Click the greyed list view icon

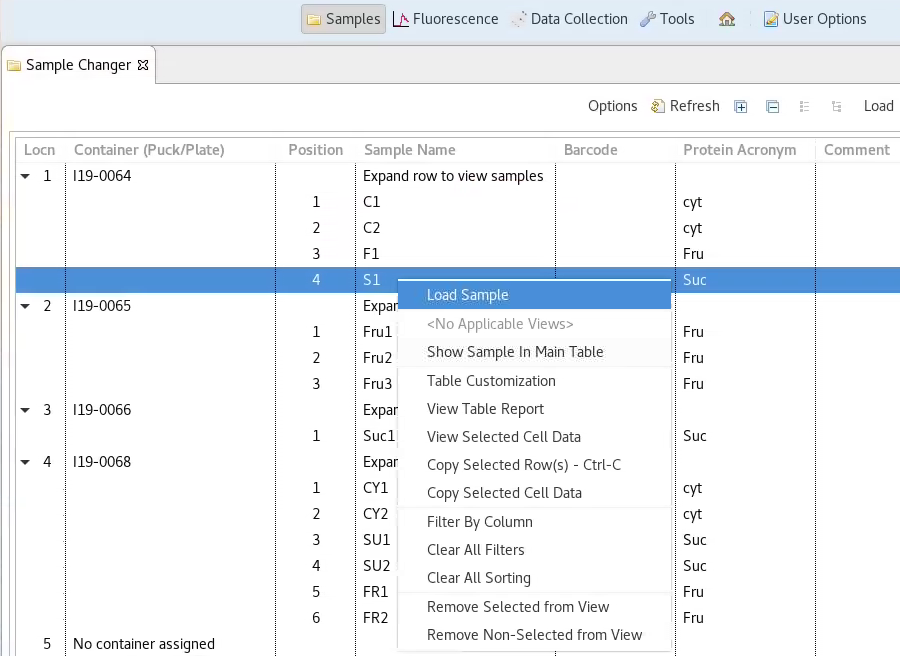(804, 107)
